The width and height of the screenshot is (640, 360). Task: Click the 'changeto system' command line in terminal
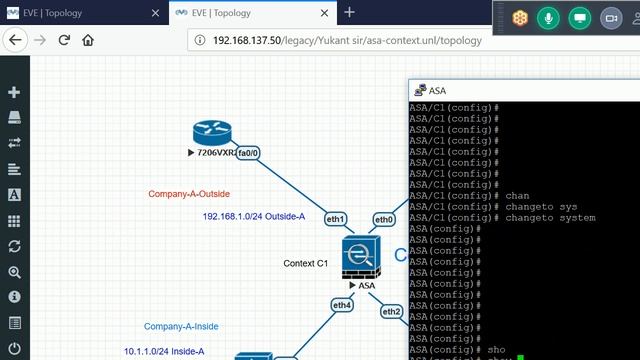coord(502,218)
